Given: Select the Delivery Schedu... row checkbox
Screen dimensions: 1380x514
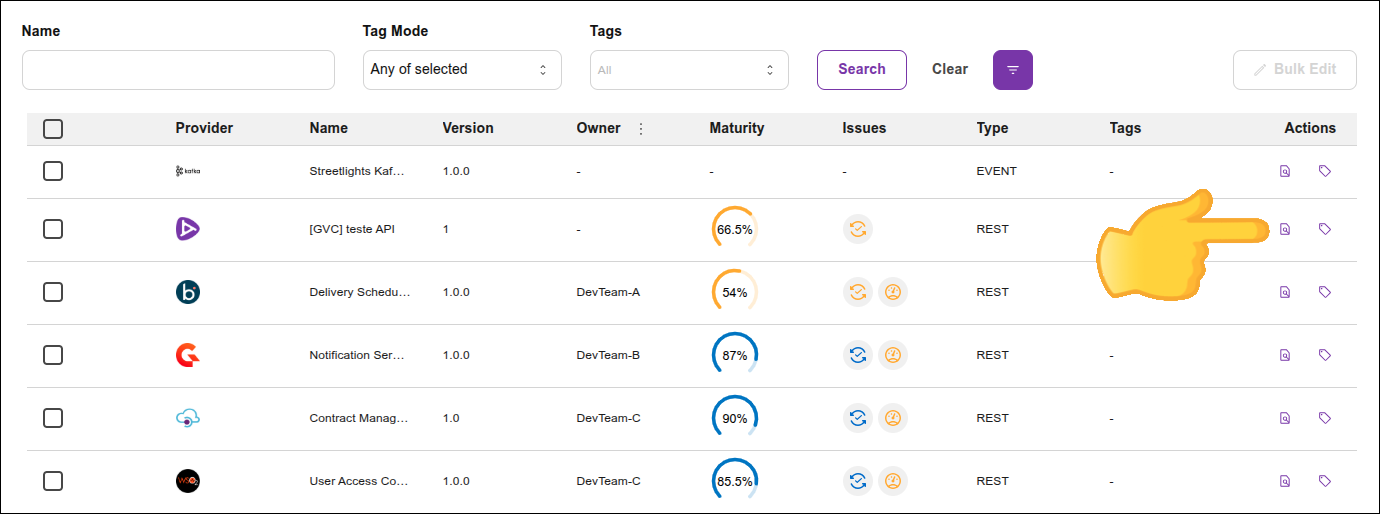Looking at the screenshot, I should click(x=53, y=292).
